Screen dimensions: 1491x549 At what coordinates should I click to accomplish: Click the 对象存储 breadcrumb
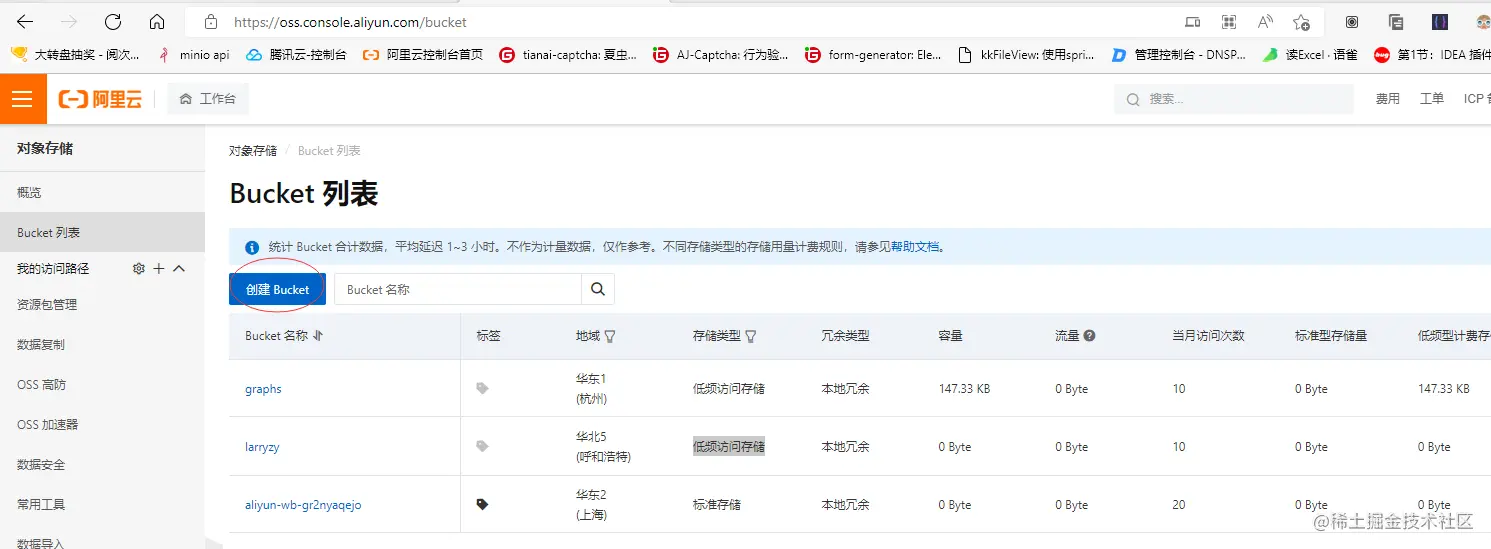point(253,151)
